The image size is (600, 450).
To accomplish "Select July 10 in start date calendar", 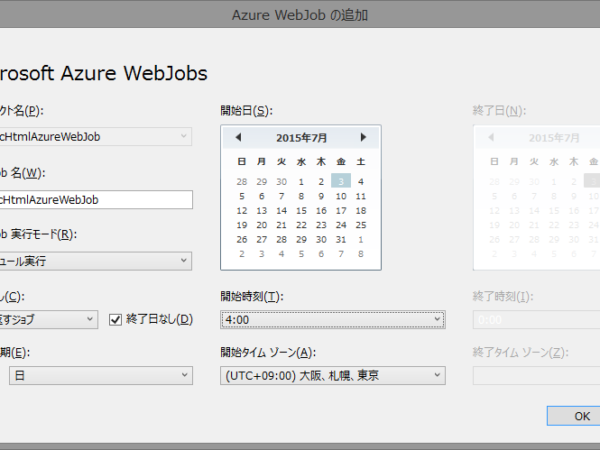I will [341, 196].
